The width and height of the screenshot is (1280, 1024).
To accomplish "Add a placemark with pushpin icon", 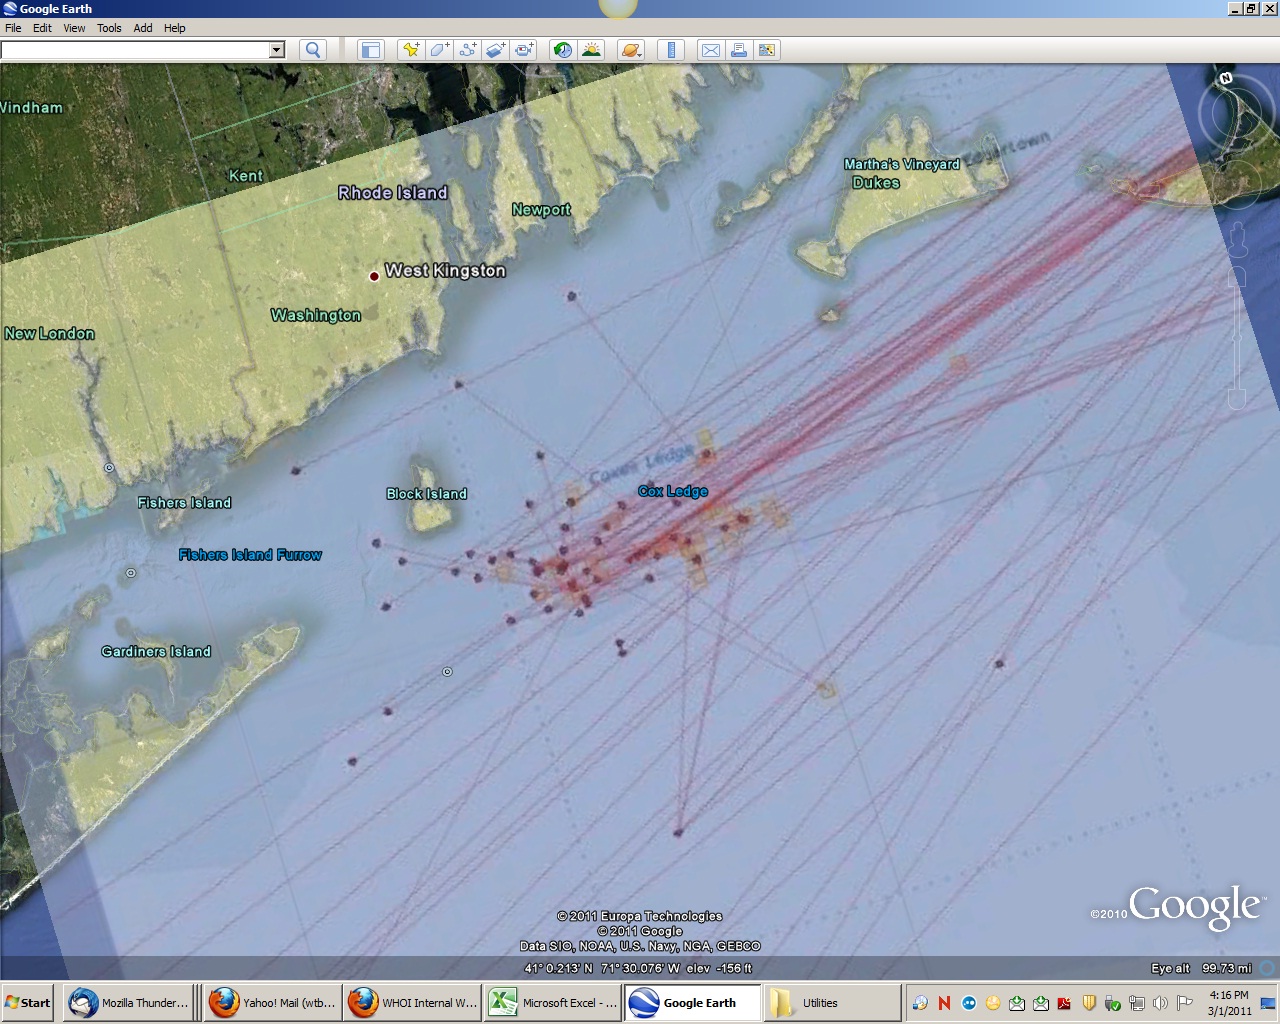I will 411,50.
